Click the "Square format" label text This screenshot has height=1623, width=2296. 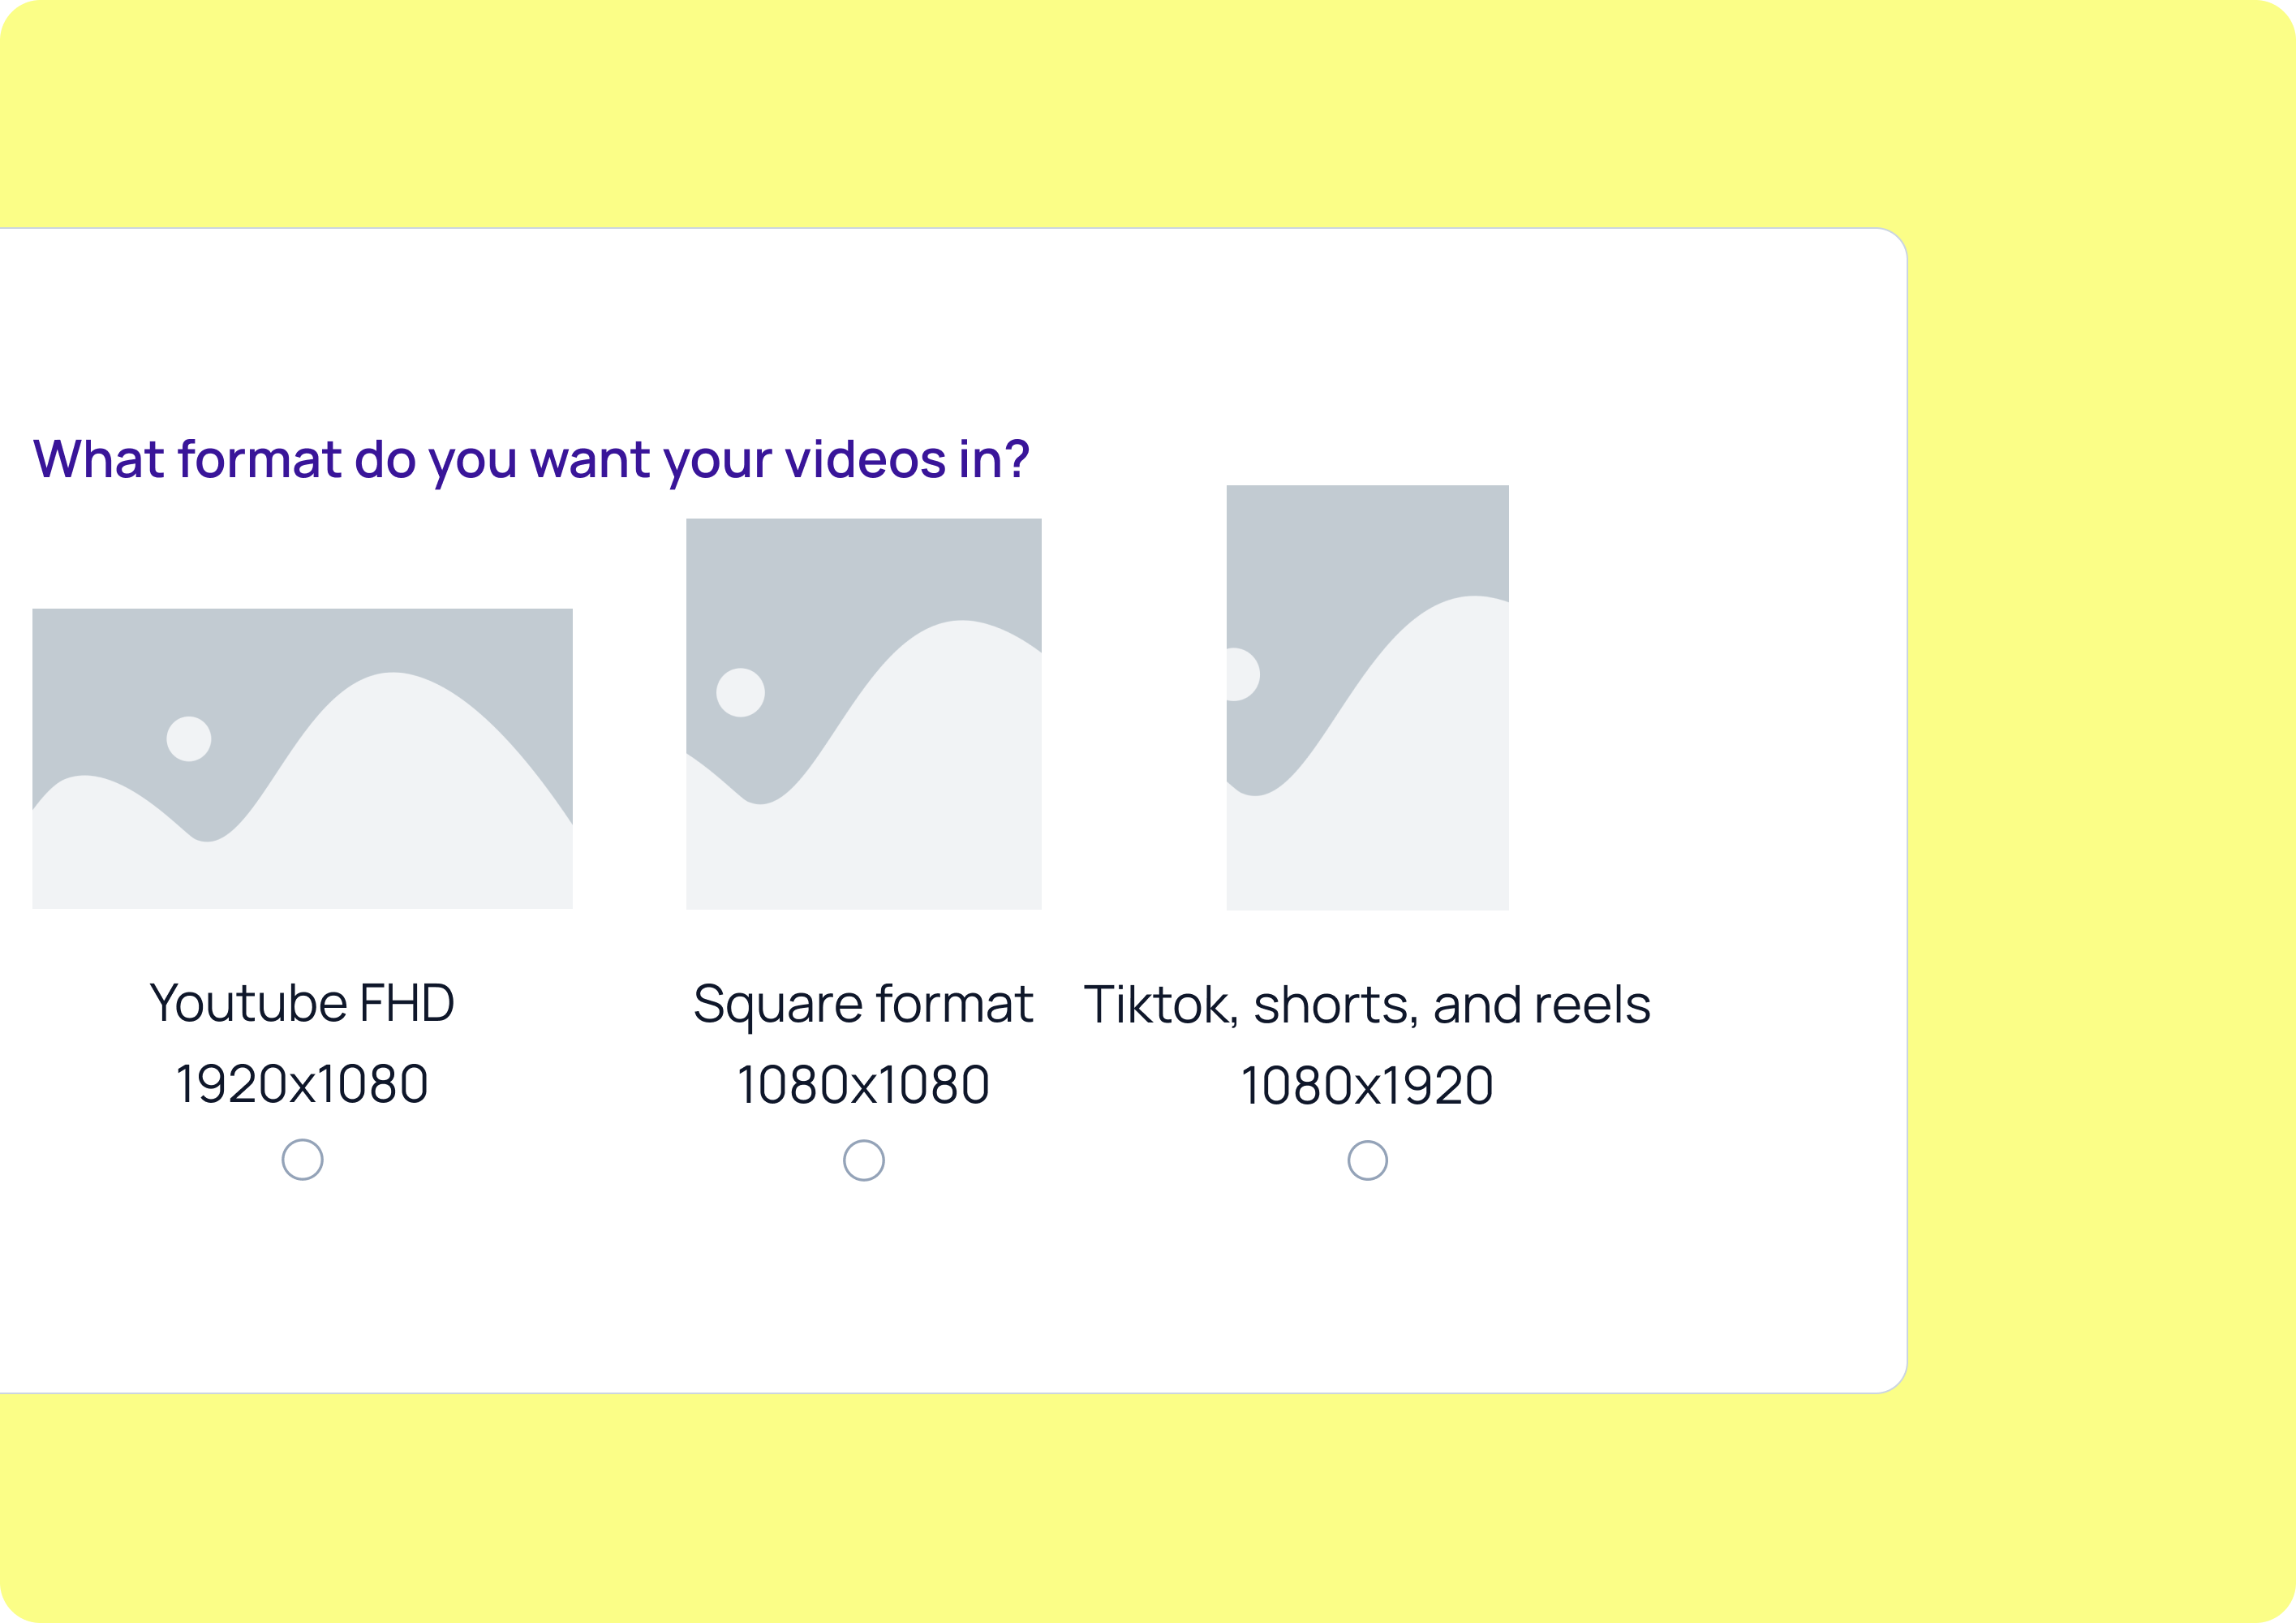(863, 1004)
